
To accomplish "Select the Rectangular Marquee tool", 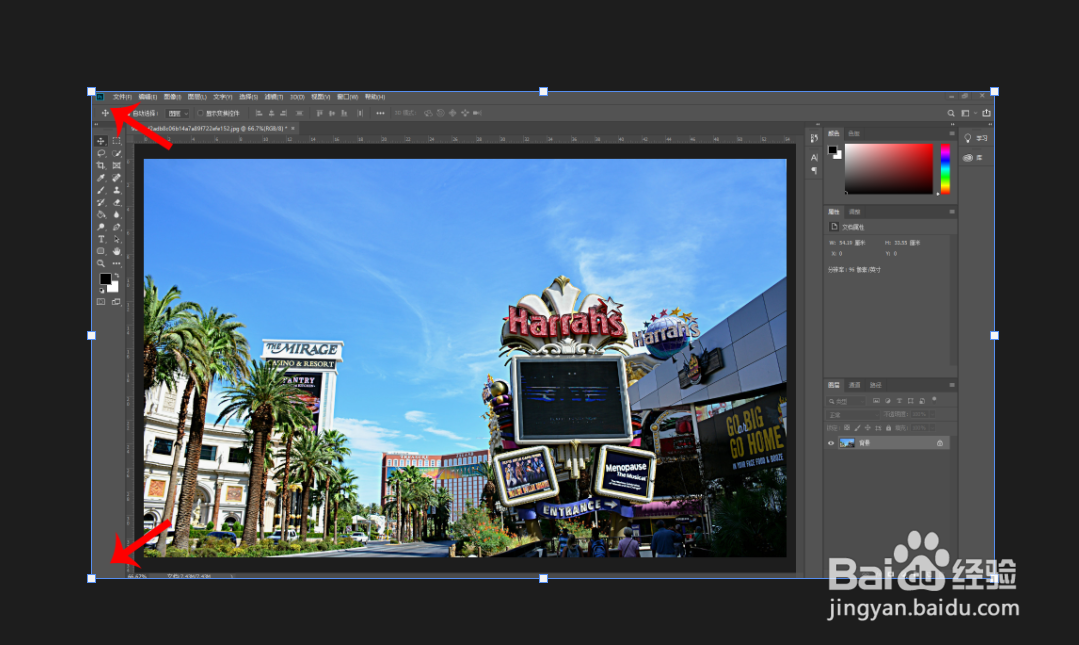I will [x=116, y=140].
